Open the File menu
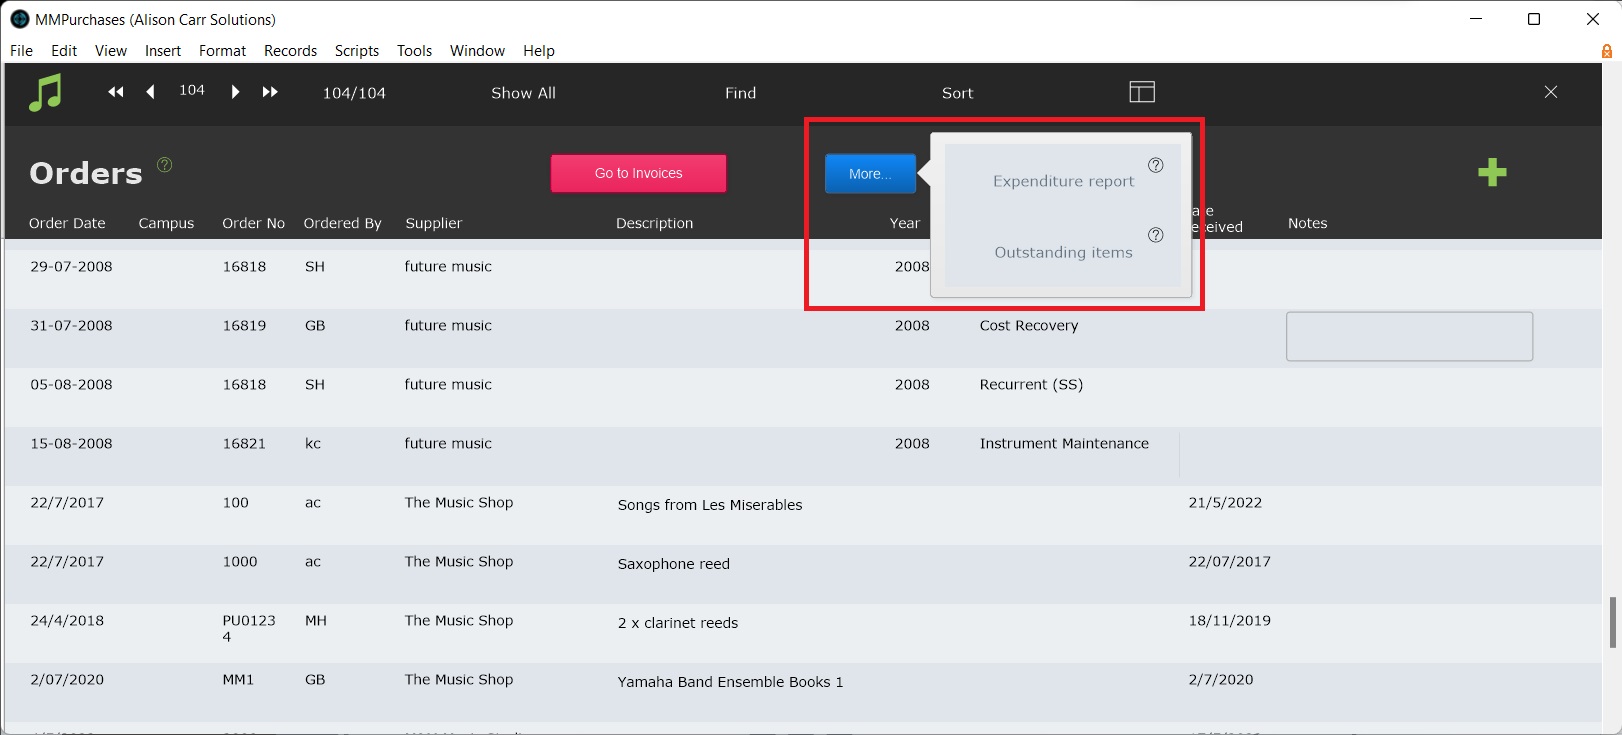The image size is (1622, 735). (21, 51)
